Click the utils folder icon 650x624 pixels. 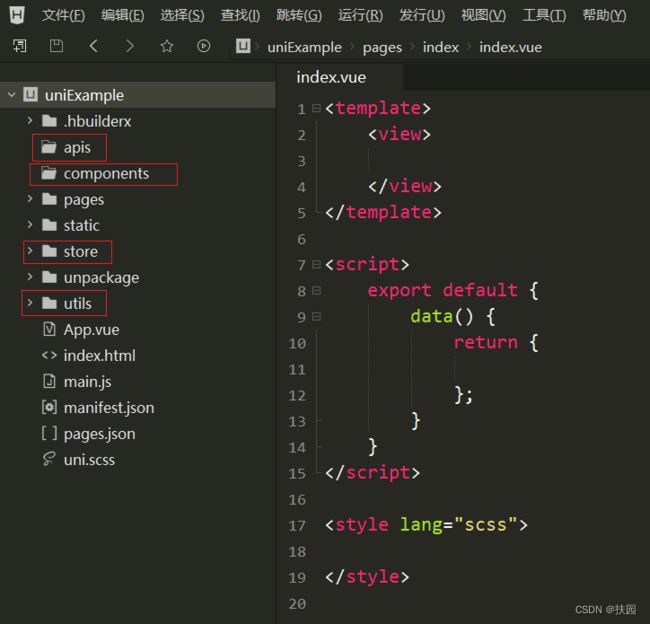[49, 303]
